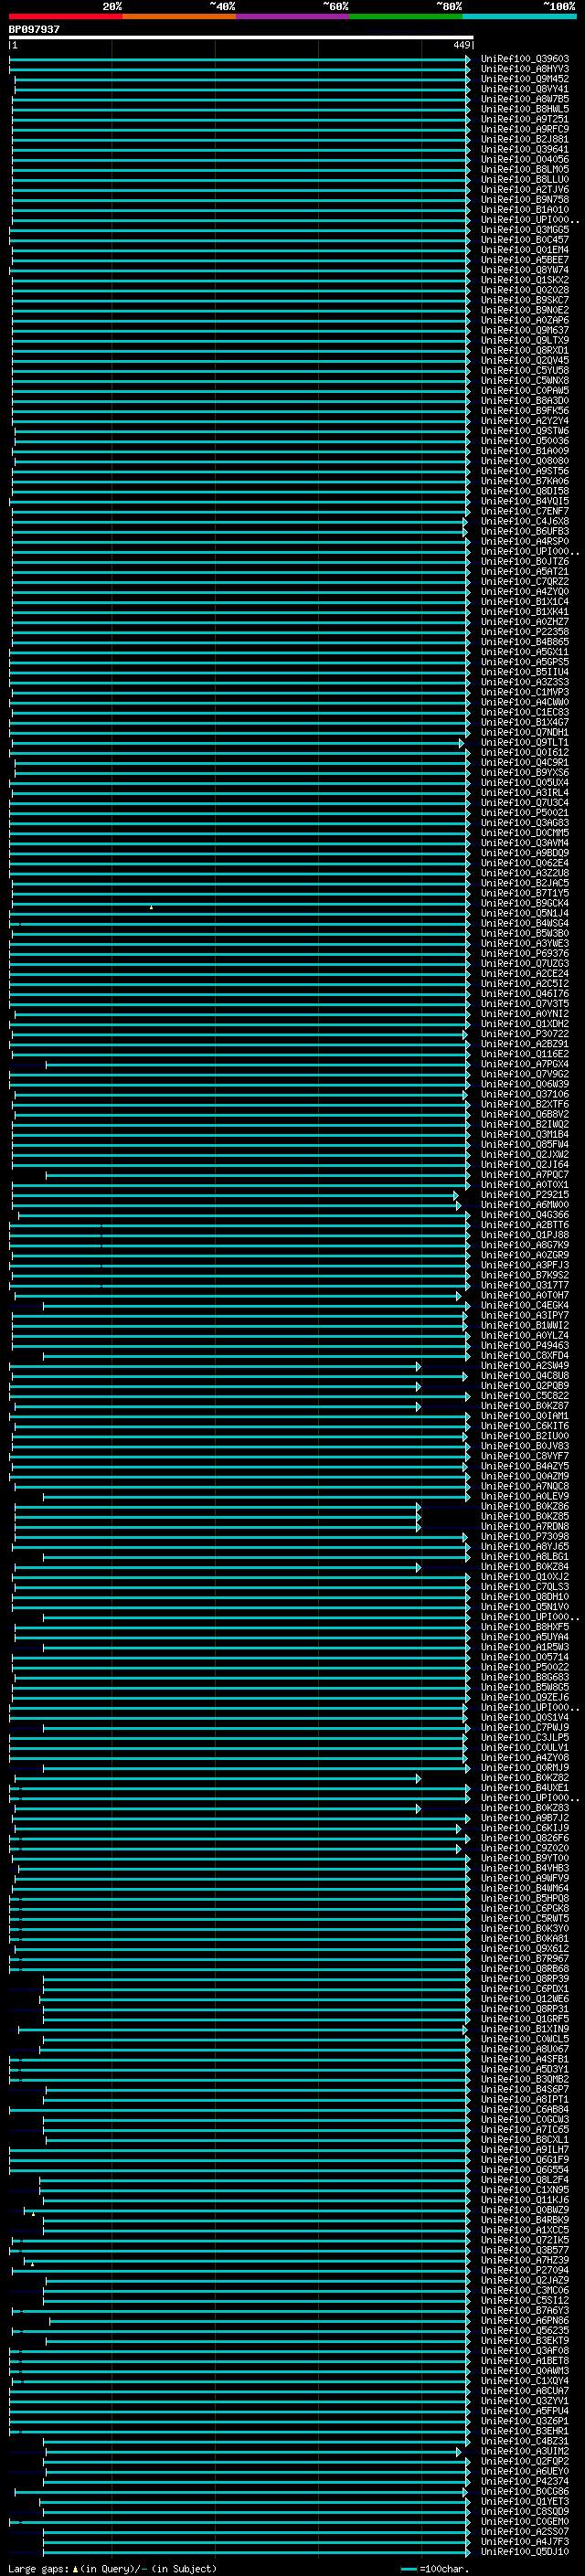The width and height of the screenshot is (585, 2576).
Task: Open hit UniRef100_C7ENF7
Action: [x=525, y=511]
